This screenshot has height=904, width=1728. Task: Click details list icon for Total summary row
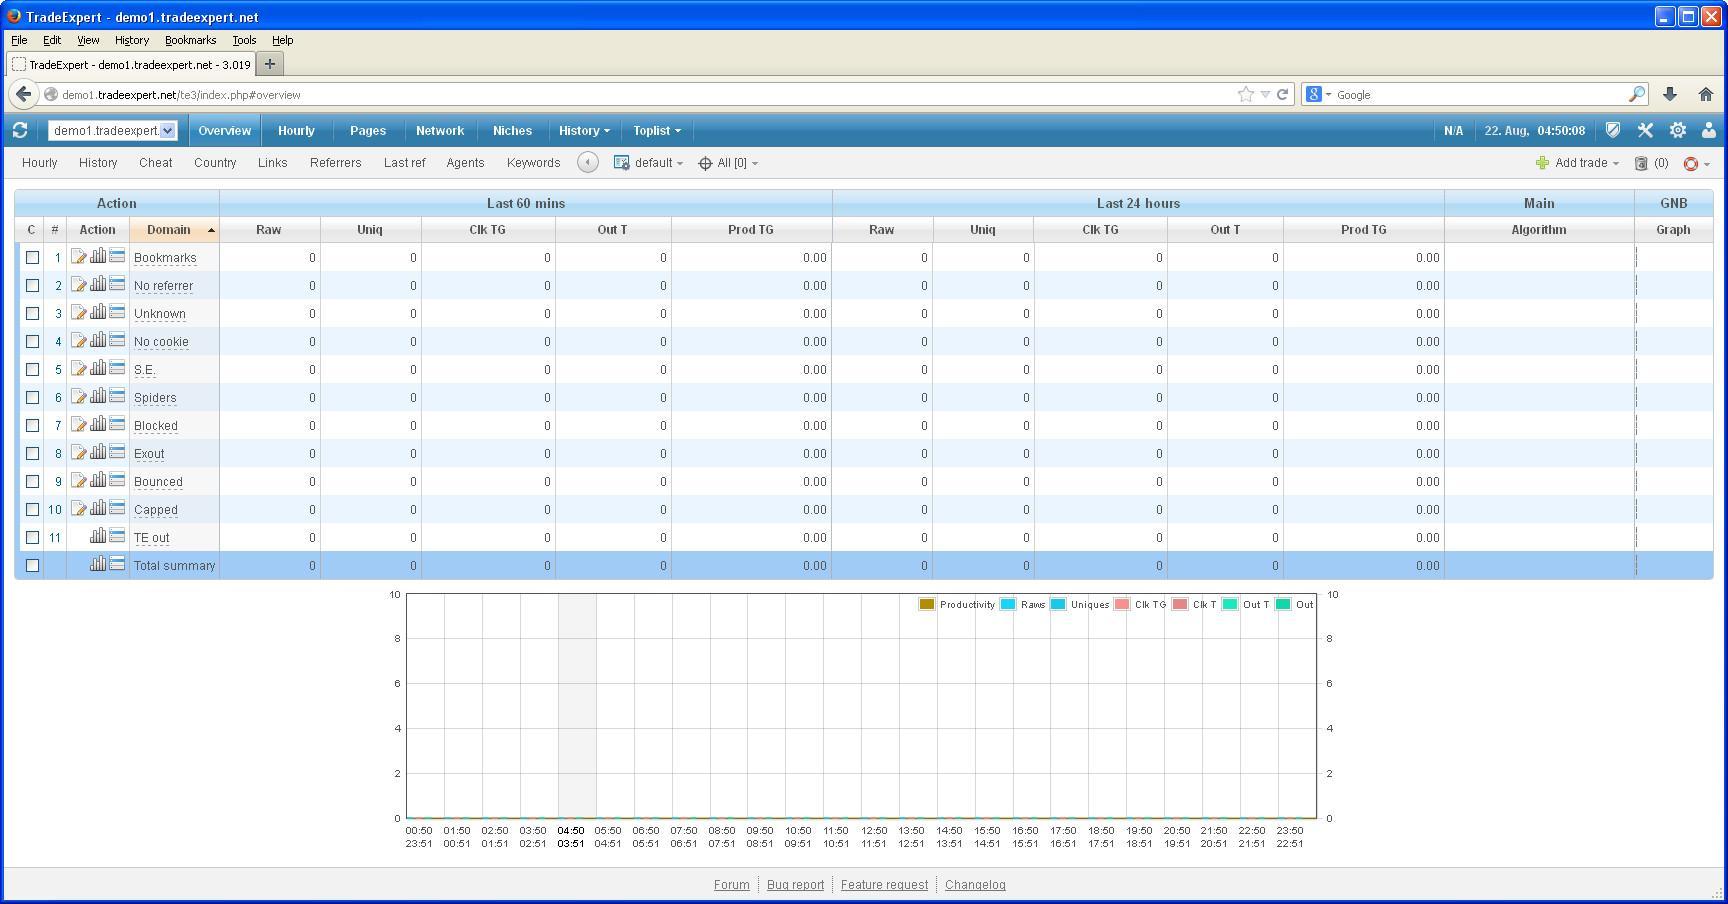tap(117, 565)
